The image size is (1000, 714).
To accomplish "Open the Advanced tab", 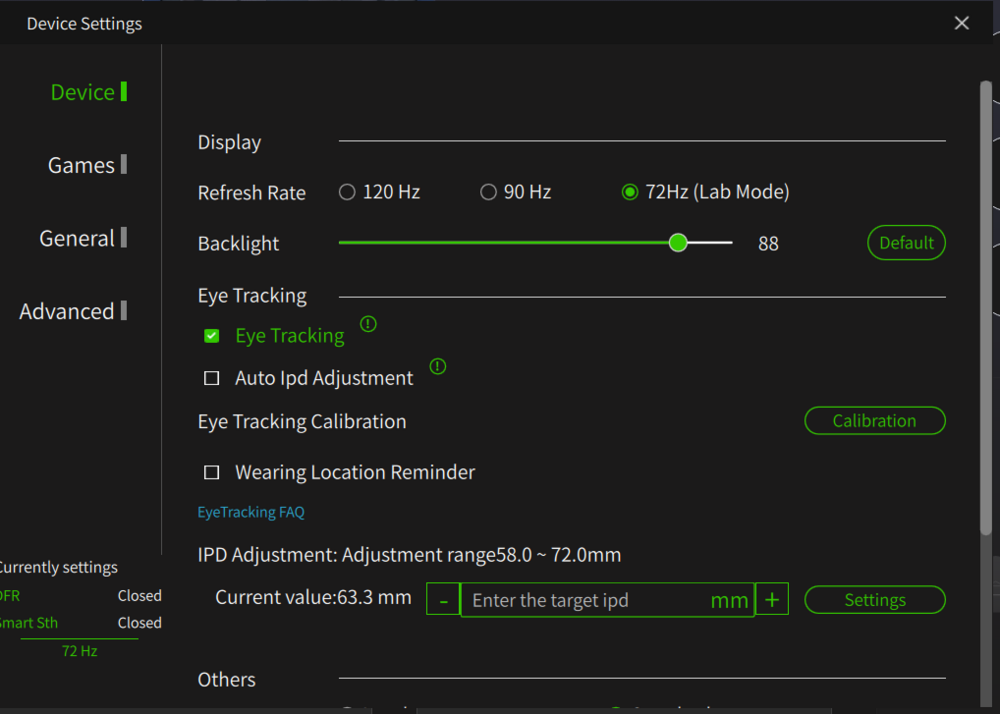I will point(67,311).
